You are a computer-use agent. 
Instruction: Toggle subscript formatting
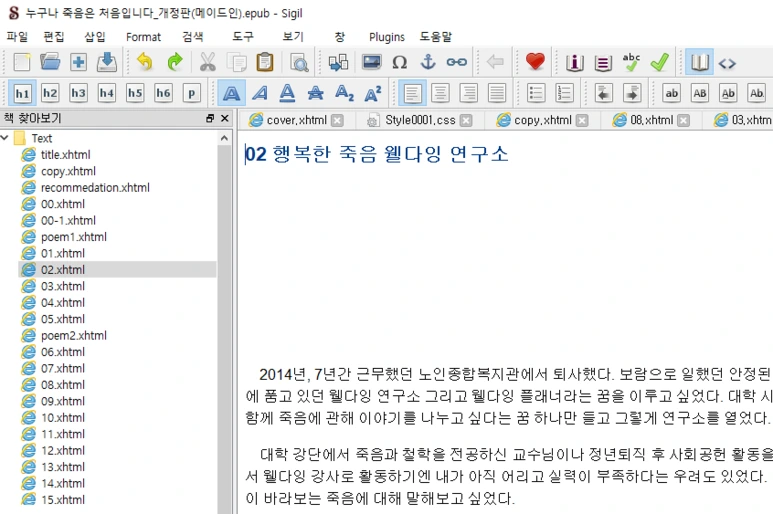344,93
